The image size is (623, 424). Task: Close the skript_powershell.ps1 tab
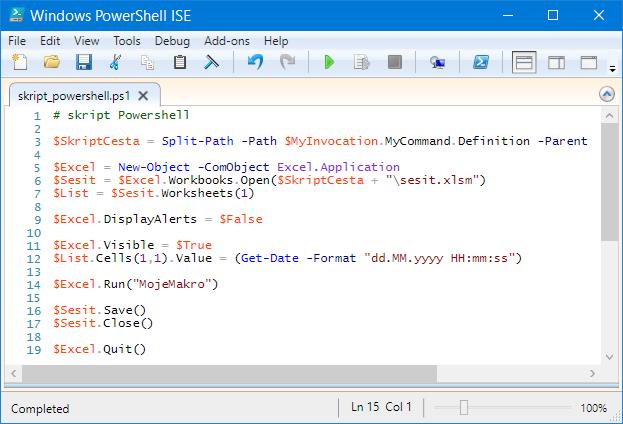[x=143, y=96]
